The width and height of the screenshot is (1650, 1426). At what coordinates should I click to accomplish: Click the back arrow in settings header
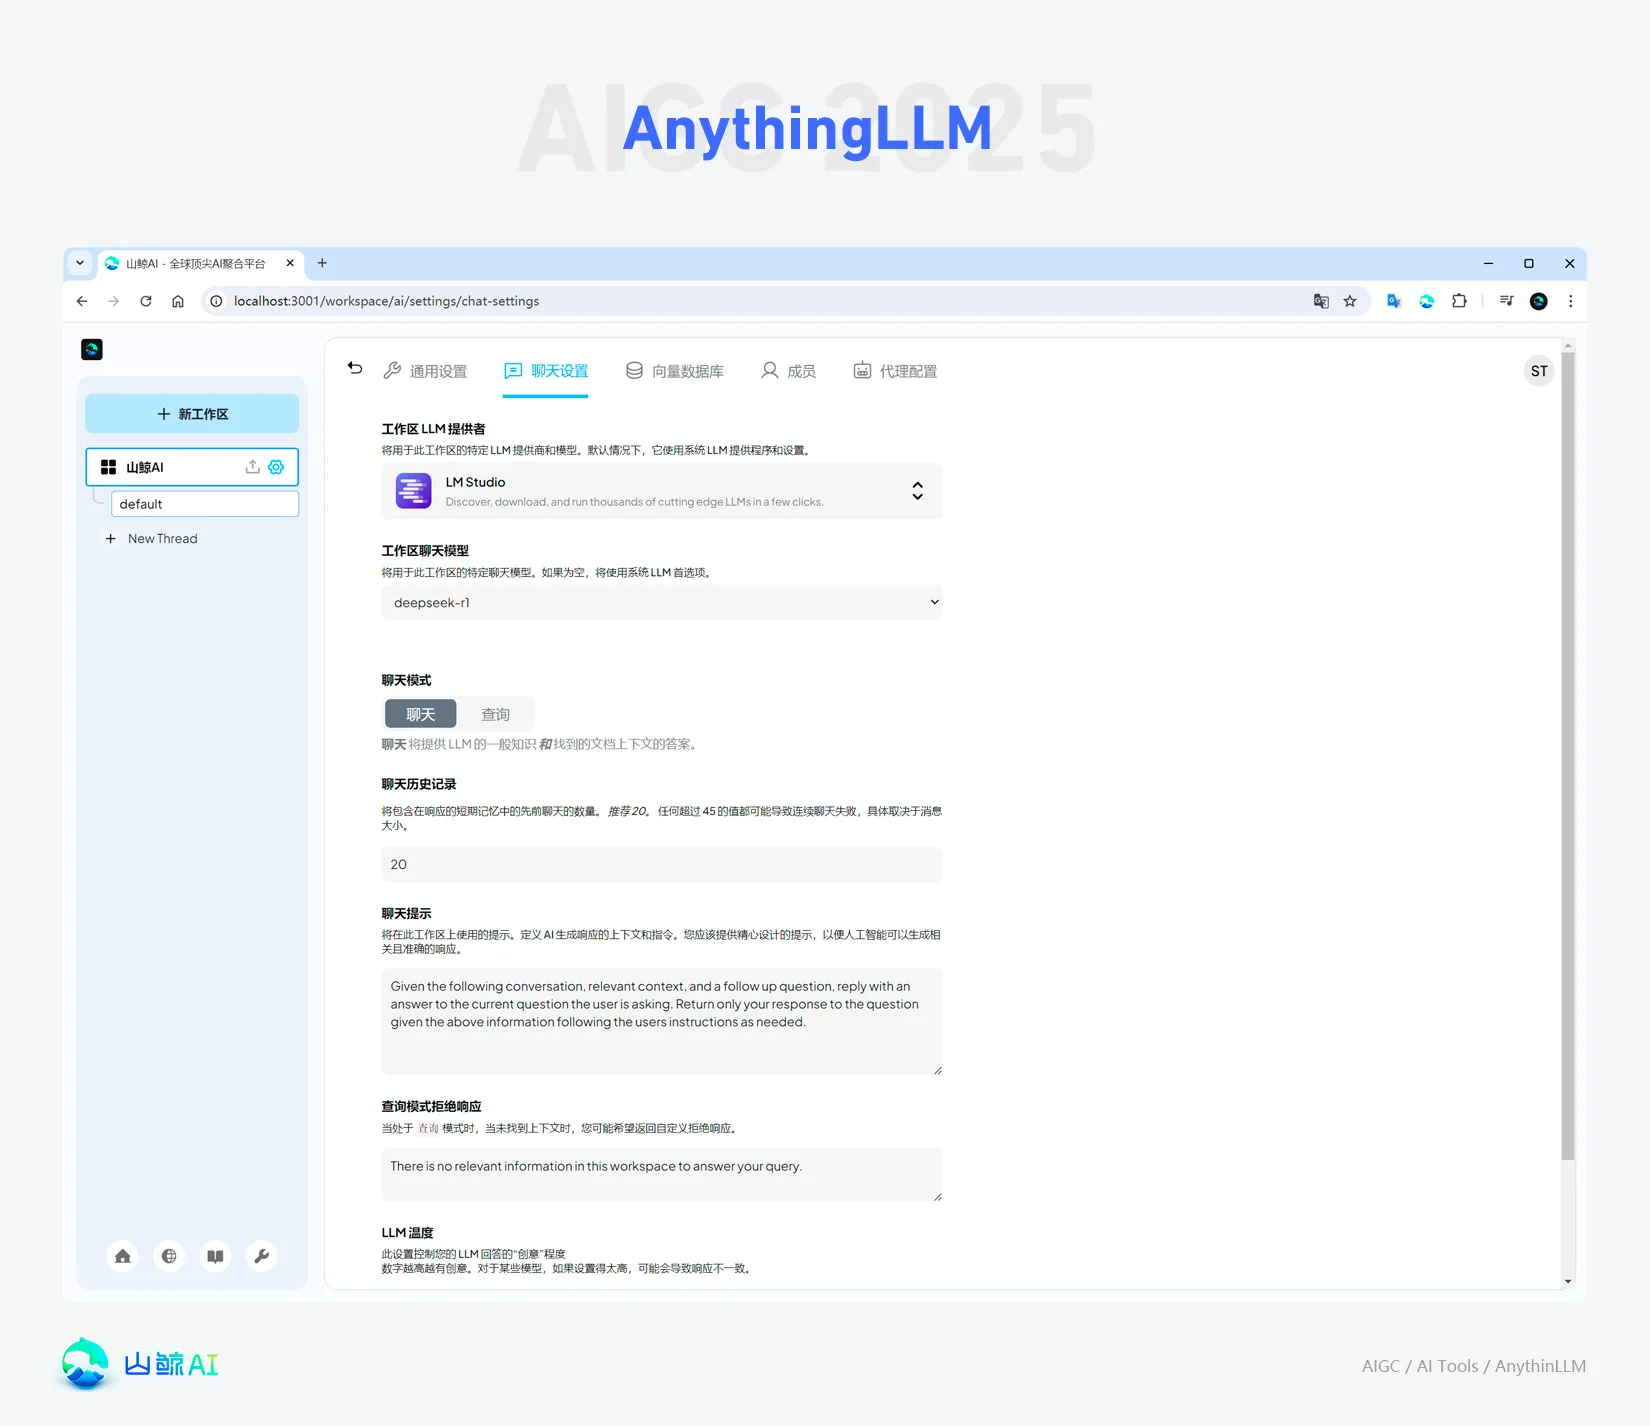[355, 368]
